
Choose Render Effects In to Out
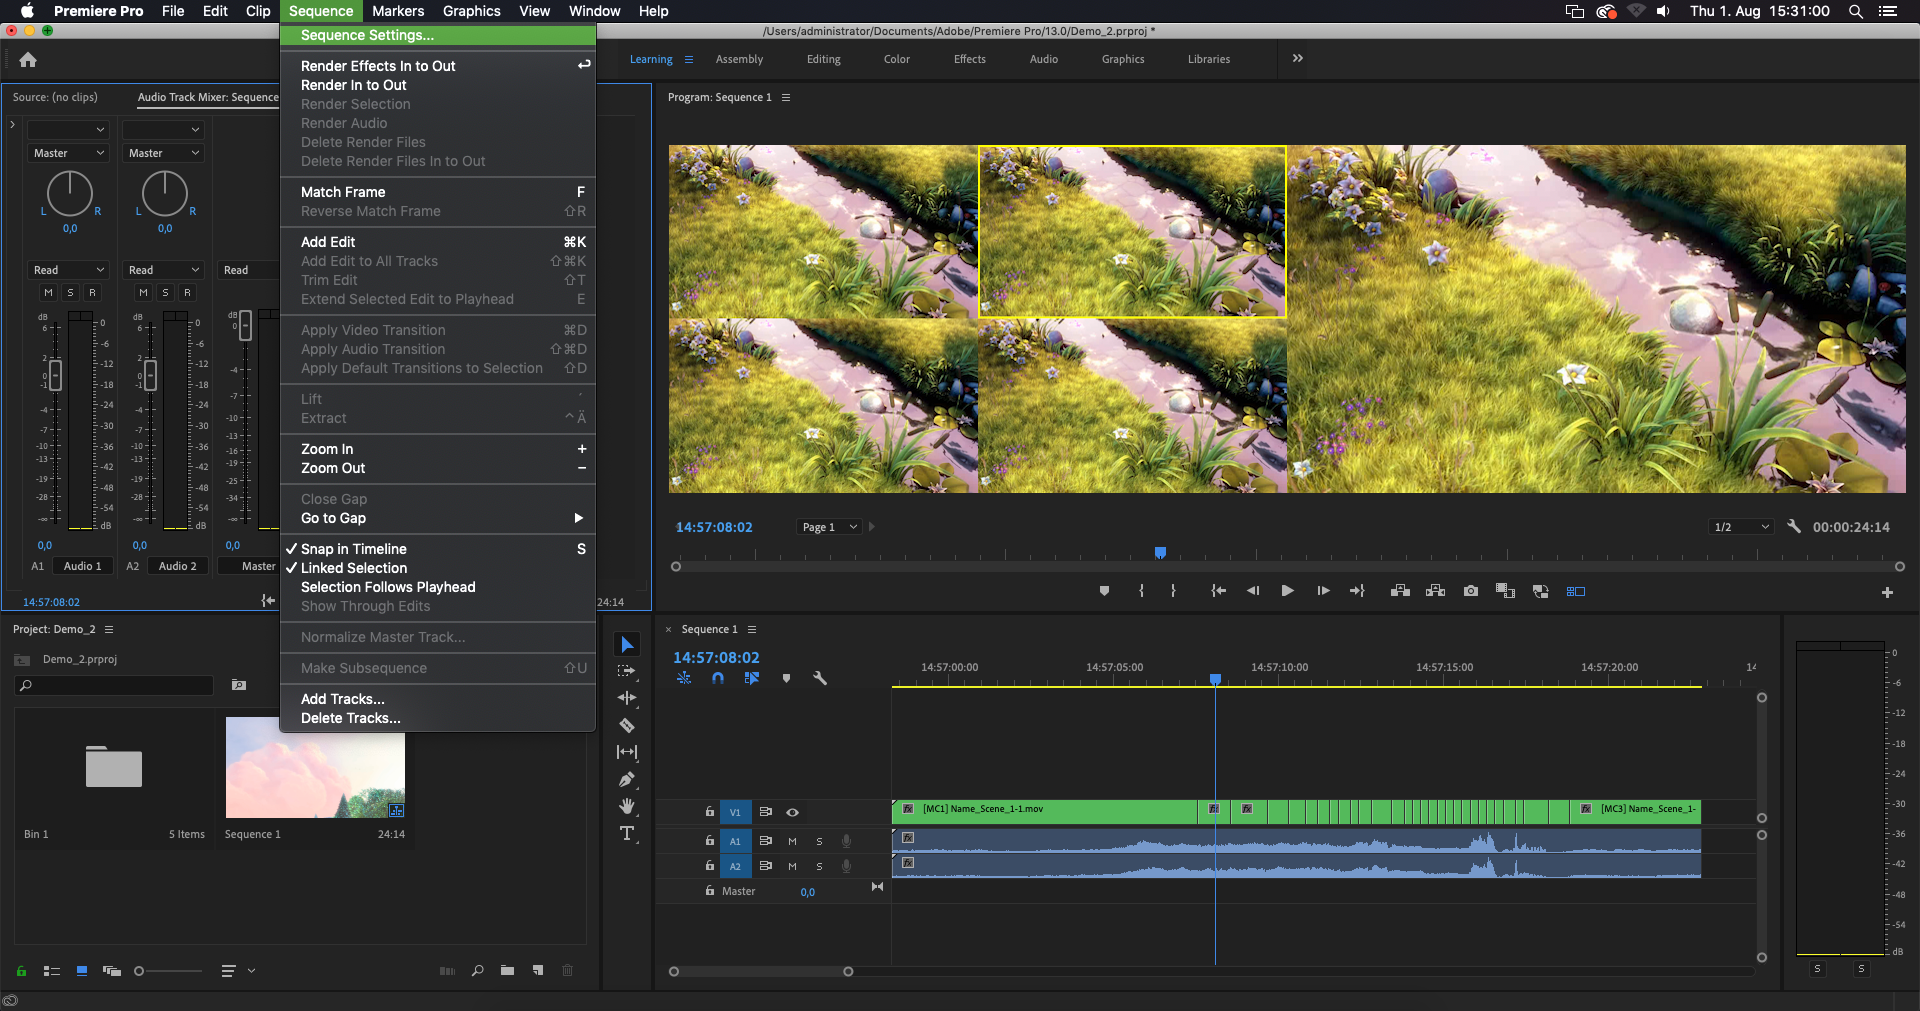pos(438,66)
